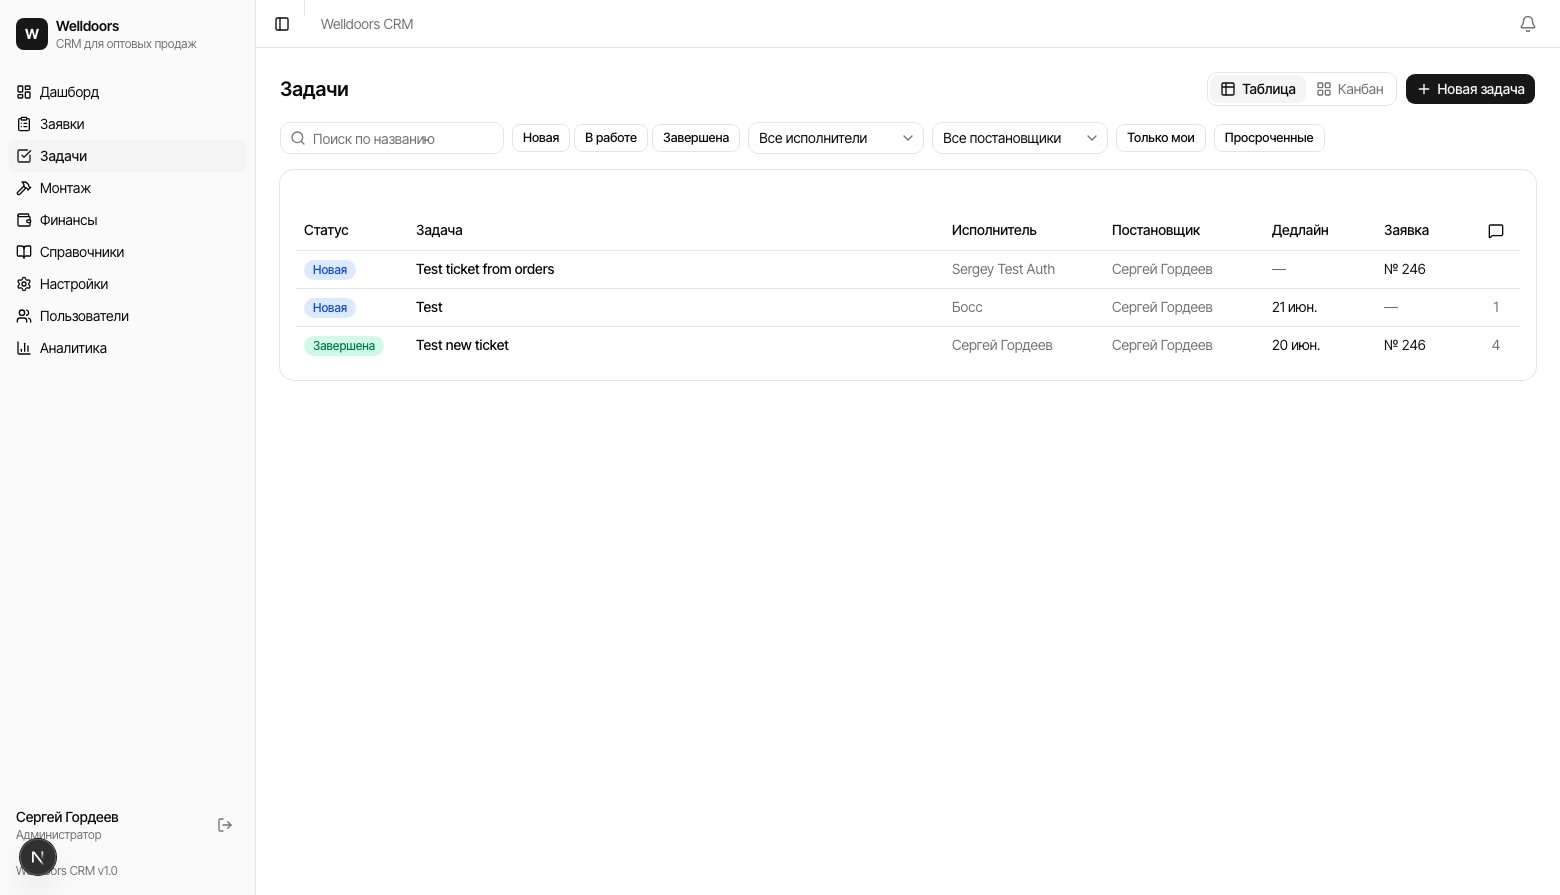Enable the Только мои filter
1560x895 pixels.
tap(1161, 138)
